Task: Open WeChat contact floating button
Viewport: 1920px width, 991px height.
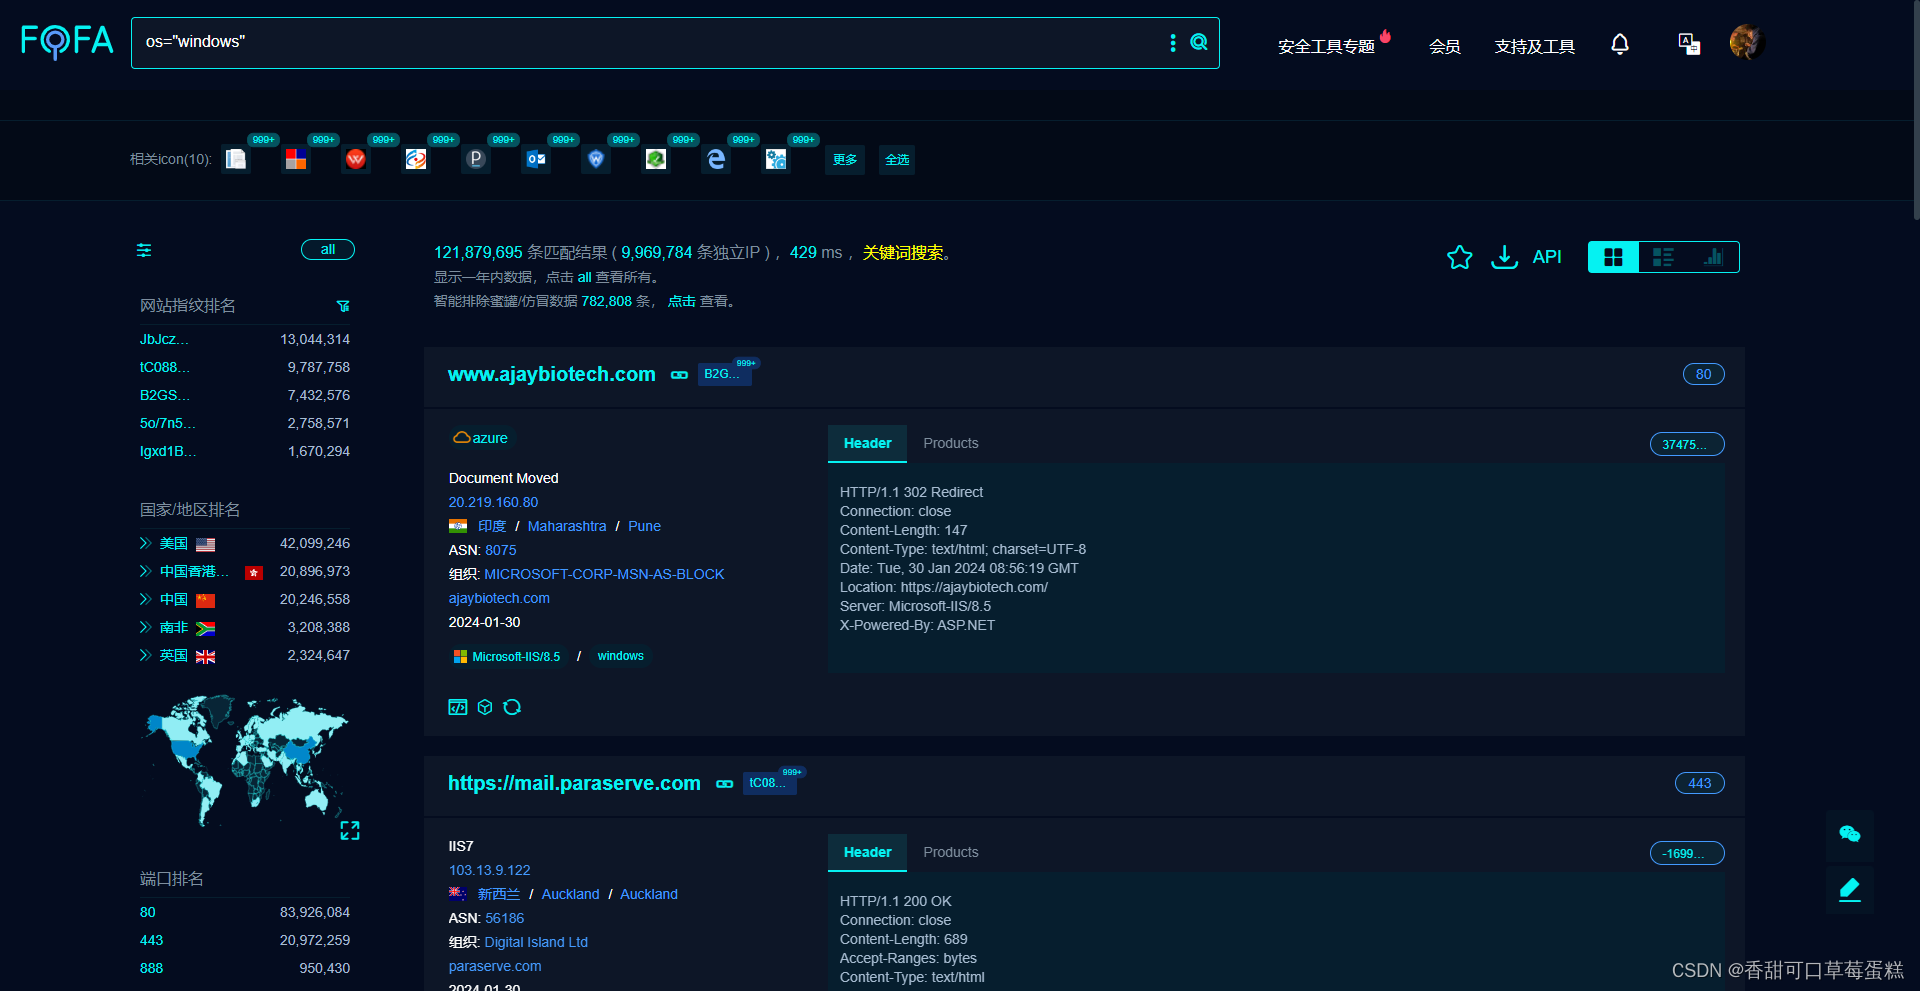Action: tap(1850, 835)
